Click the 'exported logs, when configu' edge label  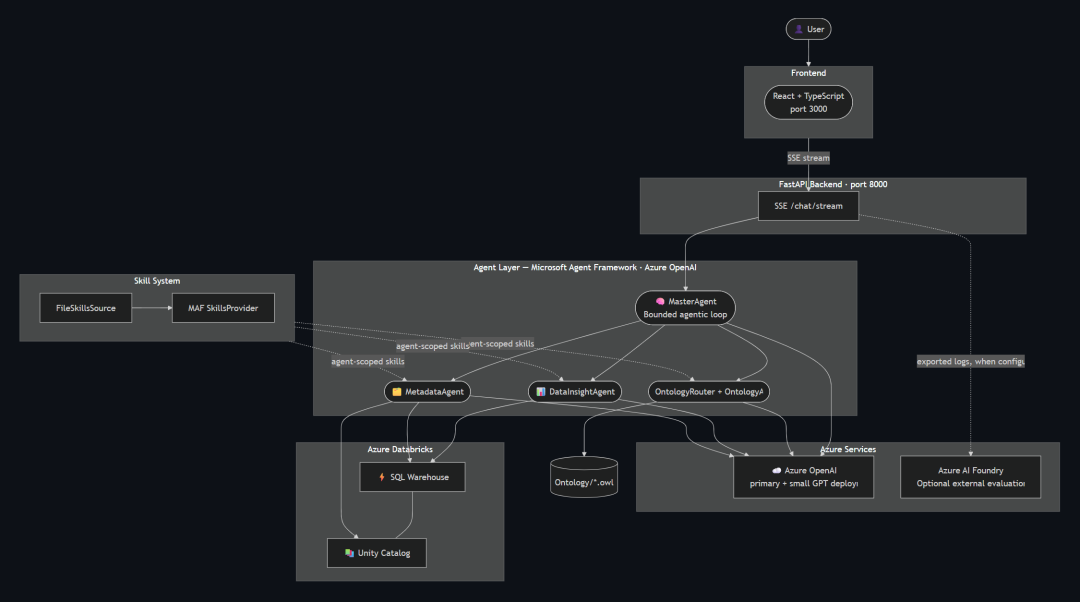click(x=970, y=362)
